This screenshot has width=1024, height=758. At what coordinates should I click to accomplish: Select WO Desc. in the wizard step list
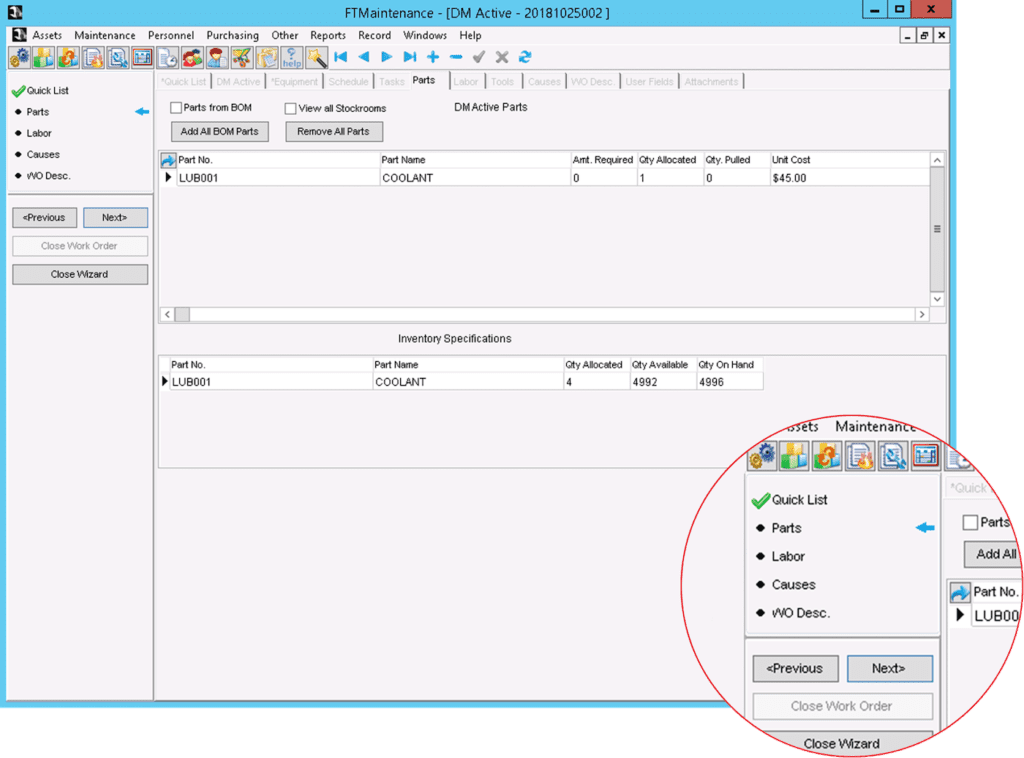[x=48, y=176]
